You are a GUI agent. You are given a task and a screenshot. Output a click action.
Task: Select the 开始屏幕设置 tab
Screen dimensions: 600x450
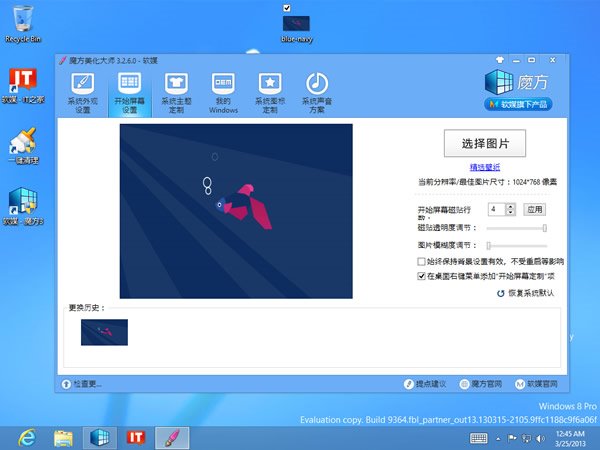coord(130,93)
